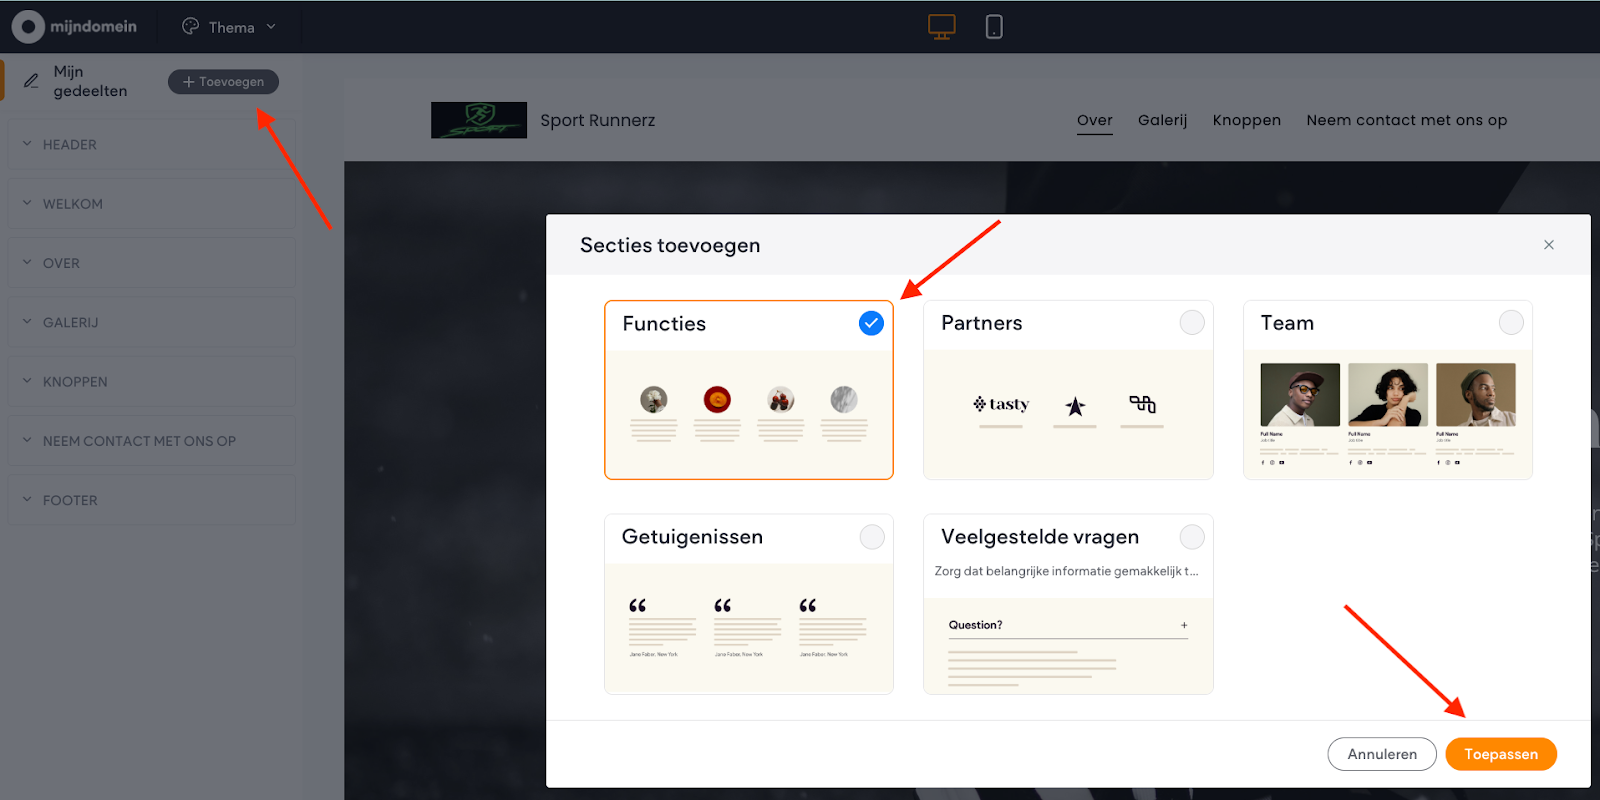Uncheck the Functies section checkbox
The image size is (1600, 800).
click(871, 323)
